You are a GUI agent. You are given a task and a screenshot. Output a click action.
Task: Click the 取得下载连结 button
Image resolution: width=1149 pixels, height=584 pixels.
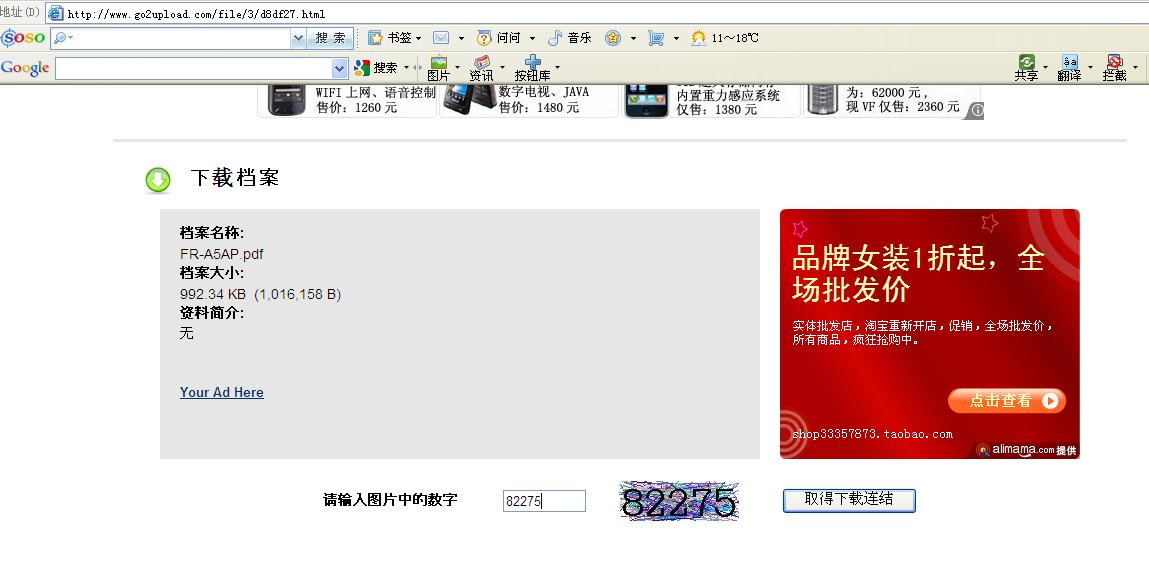pyautogui.click(x=849, y=500)
